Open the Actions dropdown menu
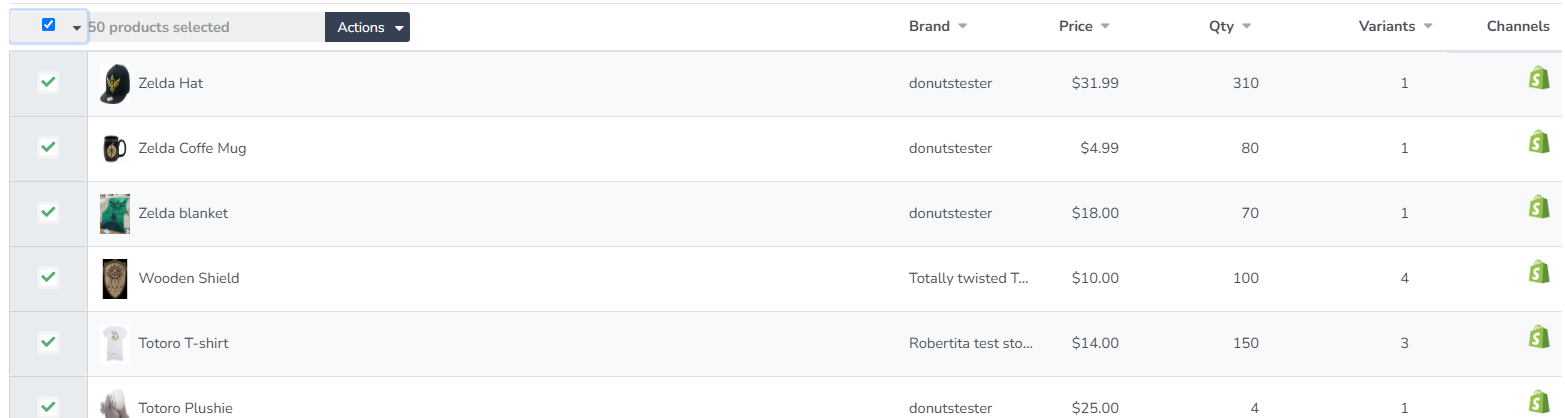This screenshot has width=1565, height=418. pyautogui.click(x=367, y=28)
